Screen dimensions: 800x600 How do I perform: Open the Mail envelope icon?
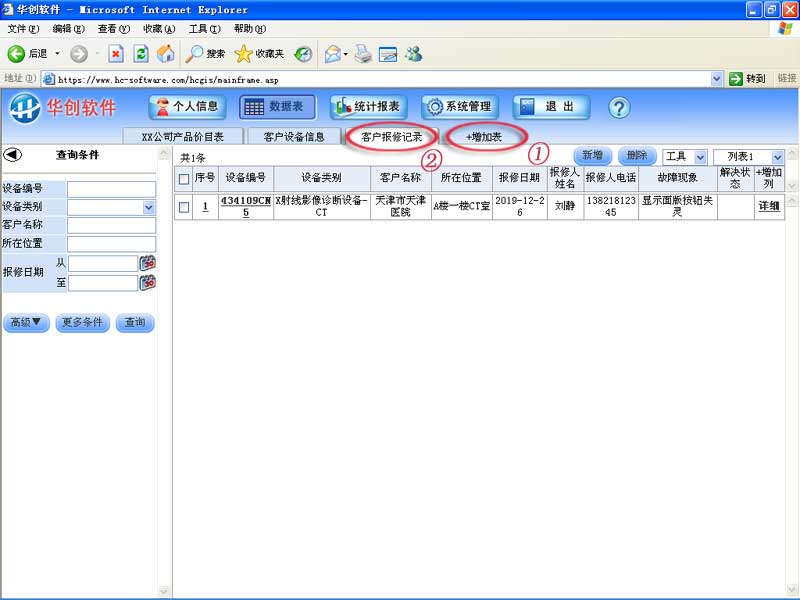332,54
